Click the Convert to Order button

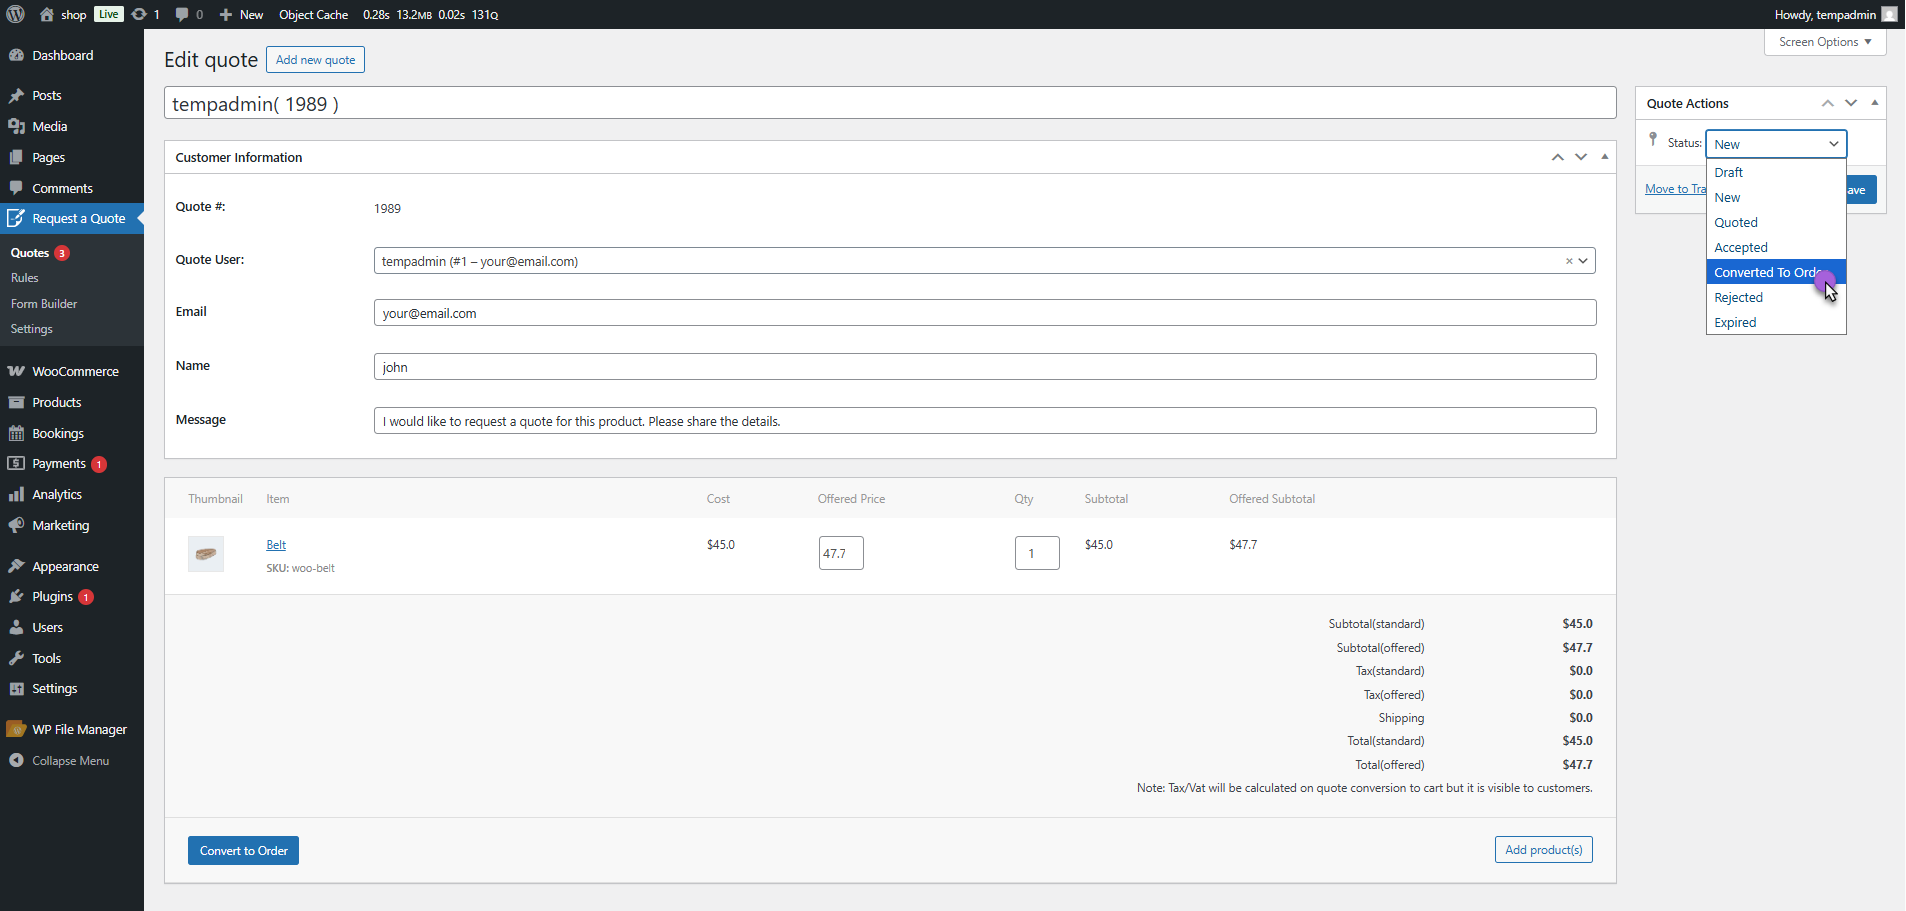pyautogui.click(x=243, y=851)
